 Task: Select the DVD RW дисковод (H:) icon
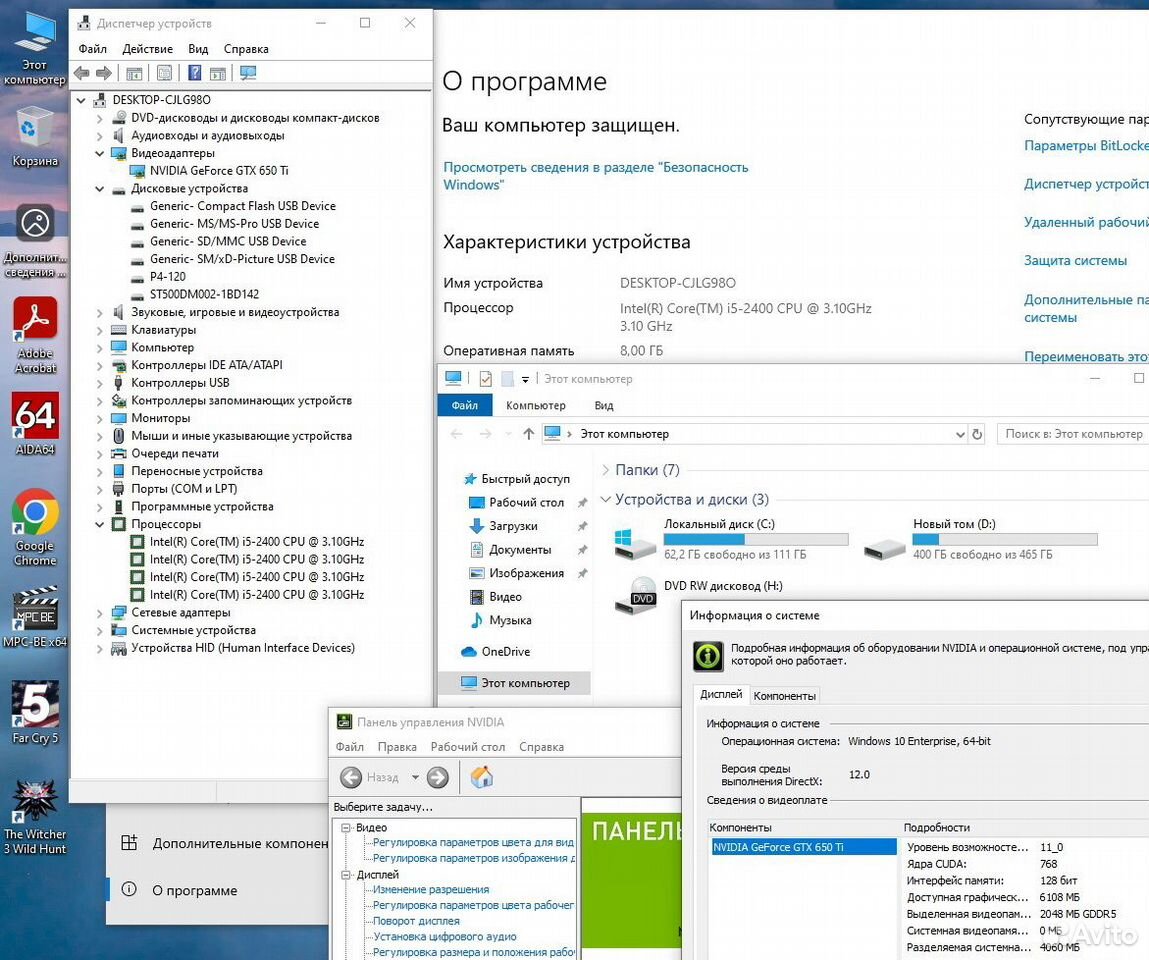tap(635, 594)
